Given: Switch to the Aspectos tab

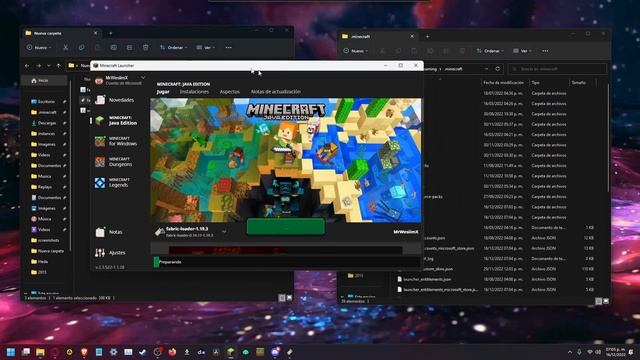Looking at the screenshot, I should tap(229, 92).
